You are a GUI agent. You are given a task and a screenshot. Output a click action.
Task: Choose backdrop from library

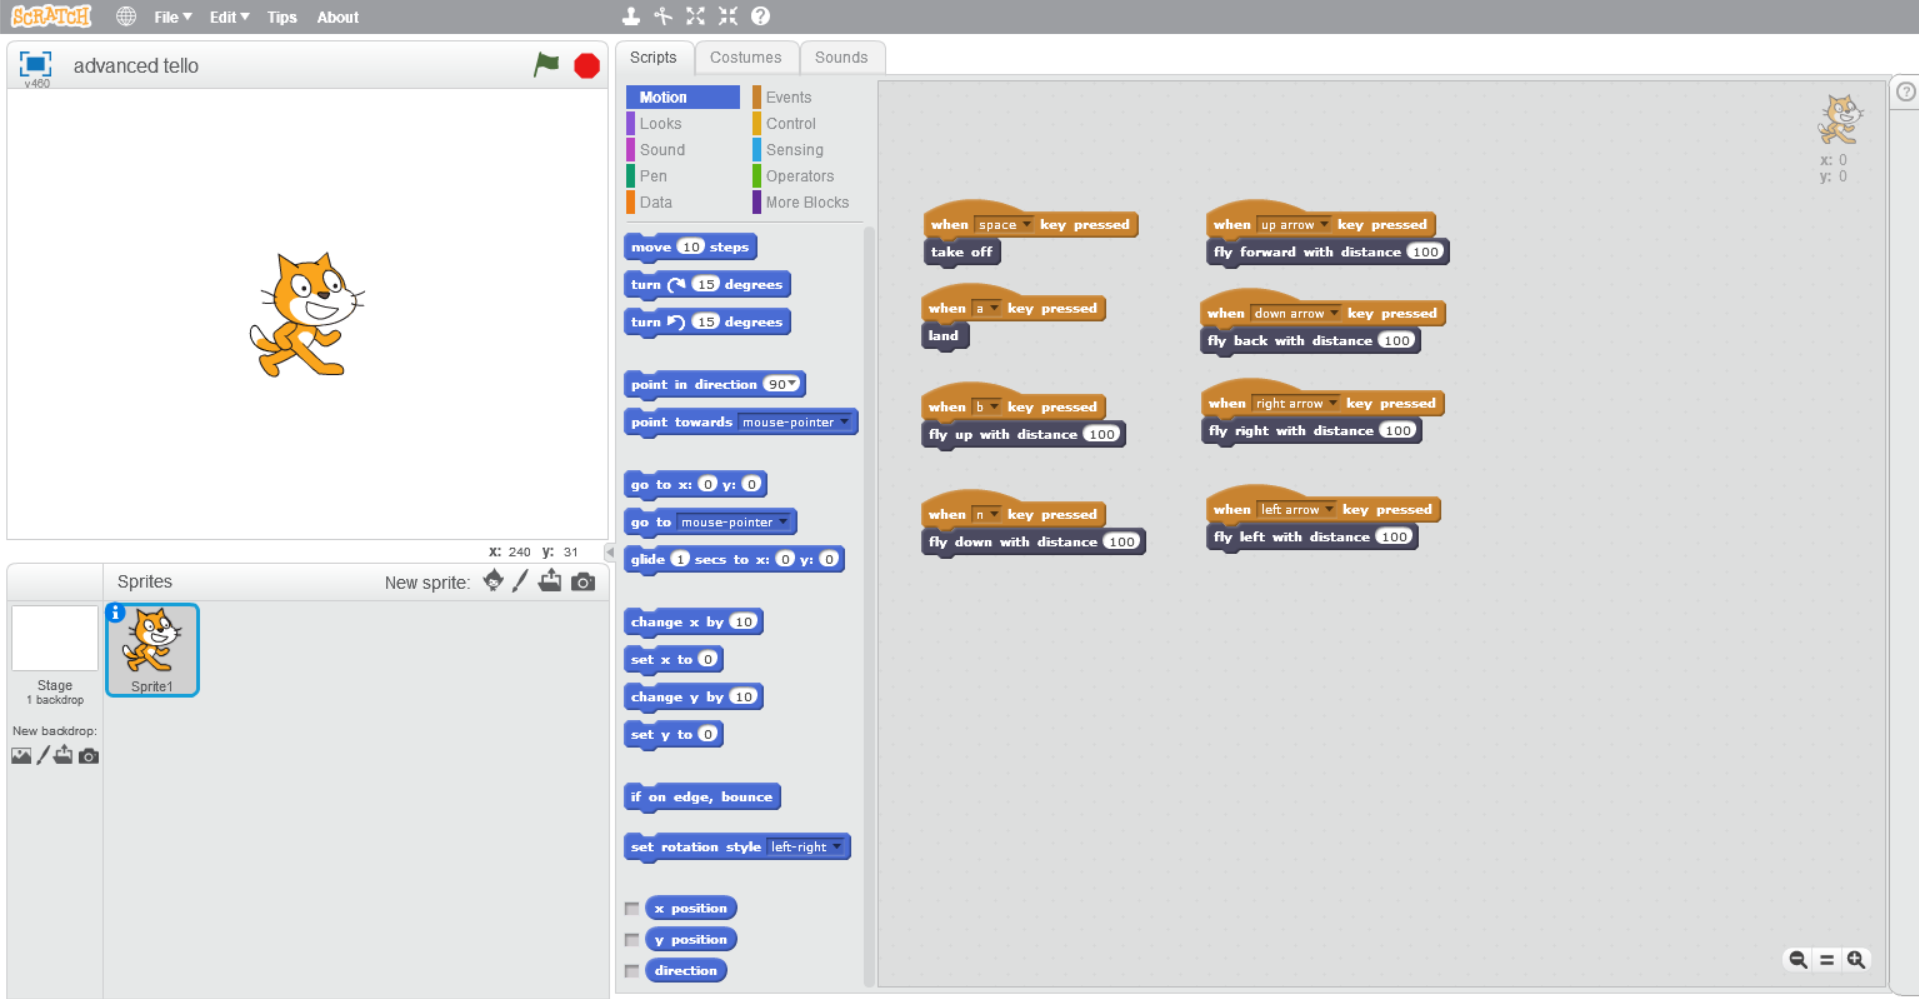pos(21,756)
